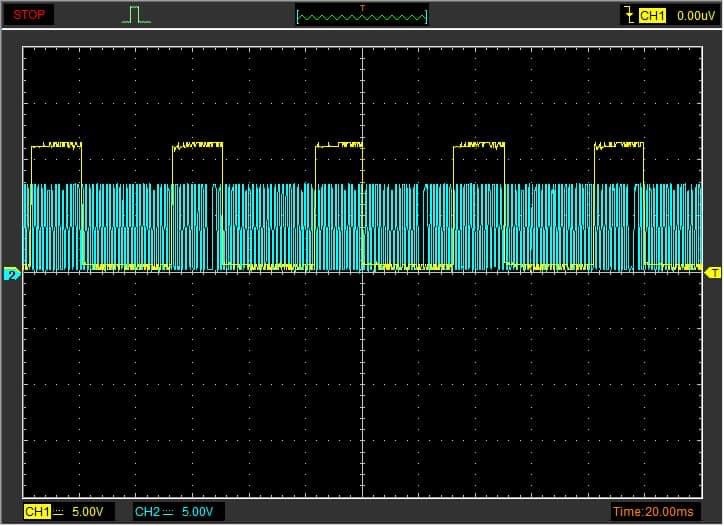Click the CH1 DC coupling symbol
The image size is (724, 526).
click(x=59, y=512)
